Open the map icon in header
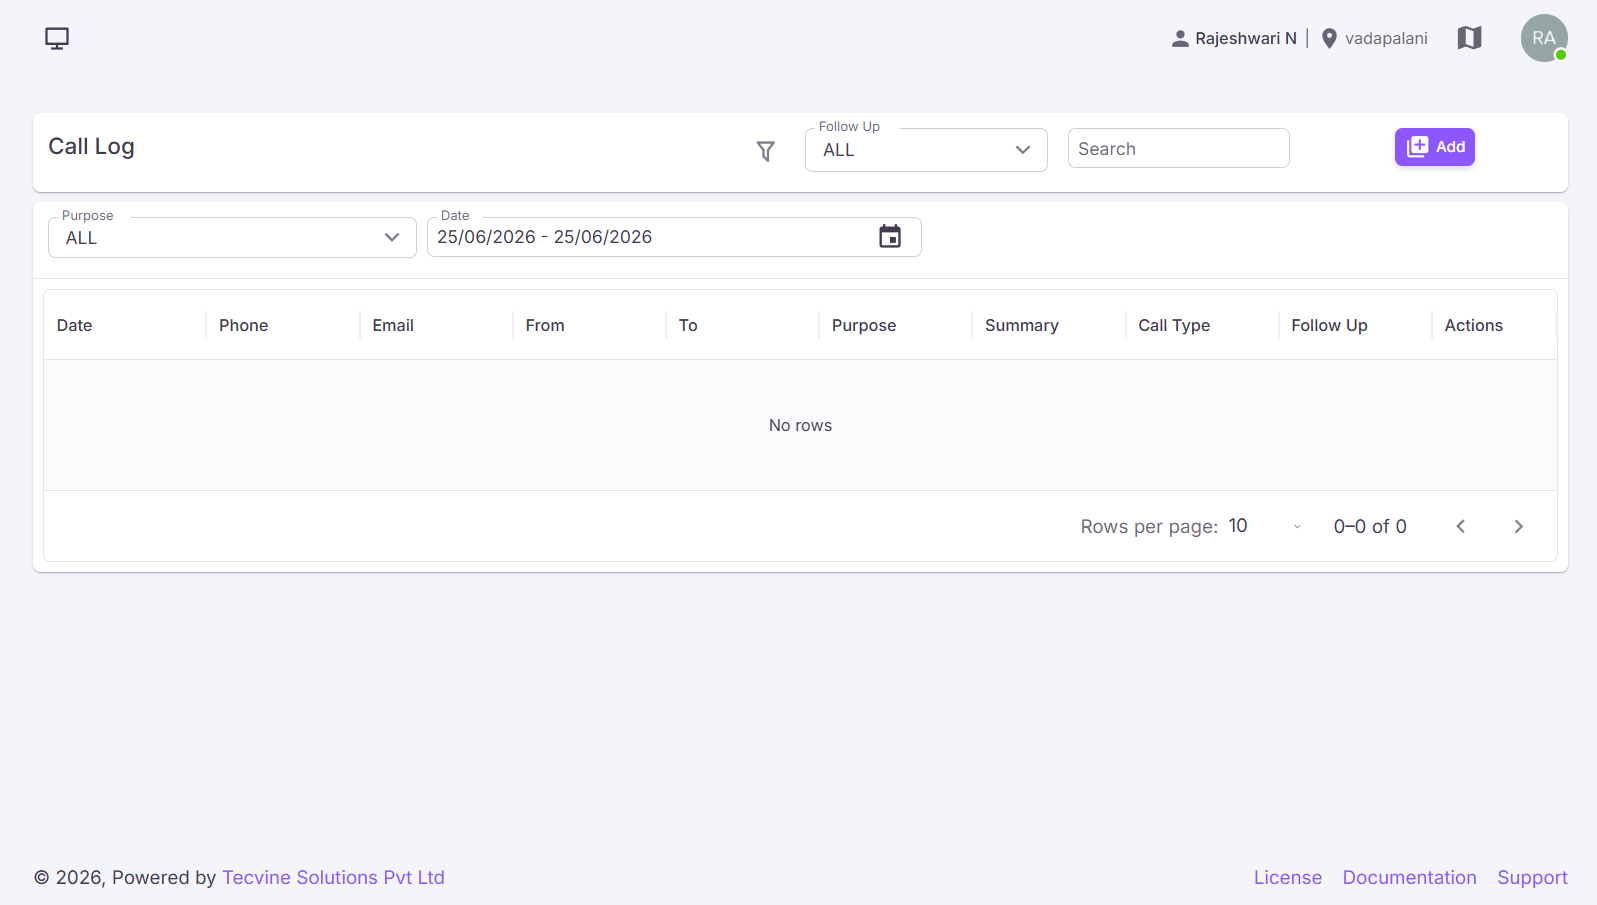Viewport: 1597px width, 905px height. click(1469, 38)
